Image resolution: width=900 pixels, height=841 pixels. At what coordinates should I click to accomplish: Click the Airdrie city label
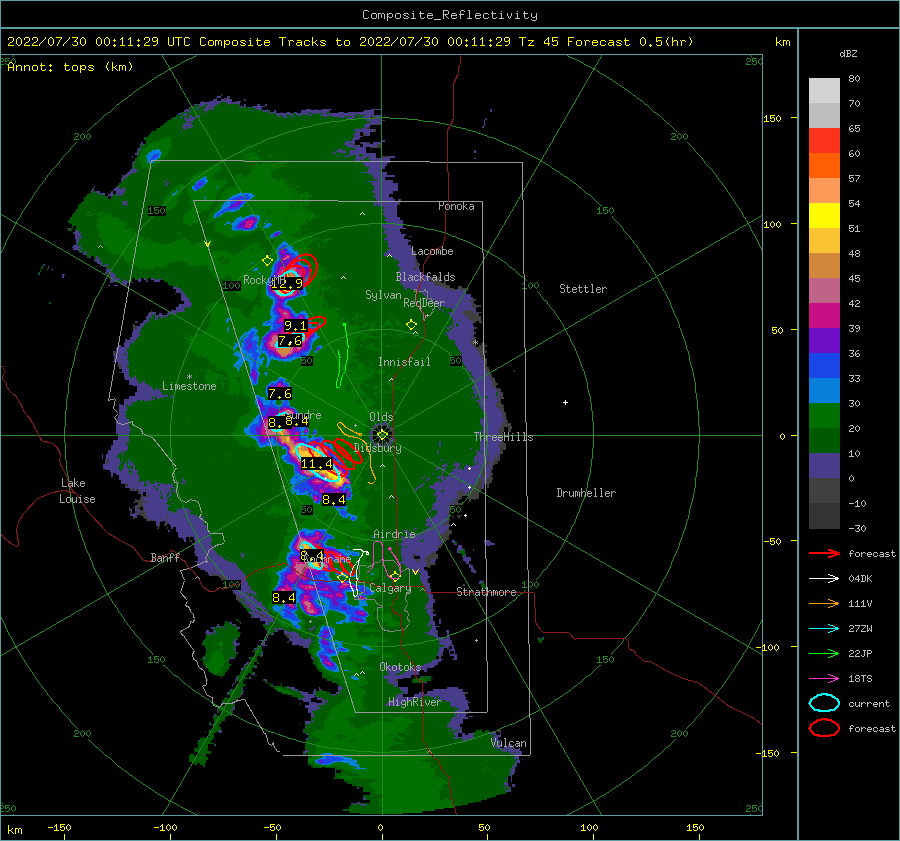tap(394, 534)
